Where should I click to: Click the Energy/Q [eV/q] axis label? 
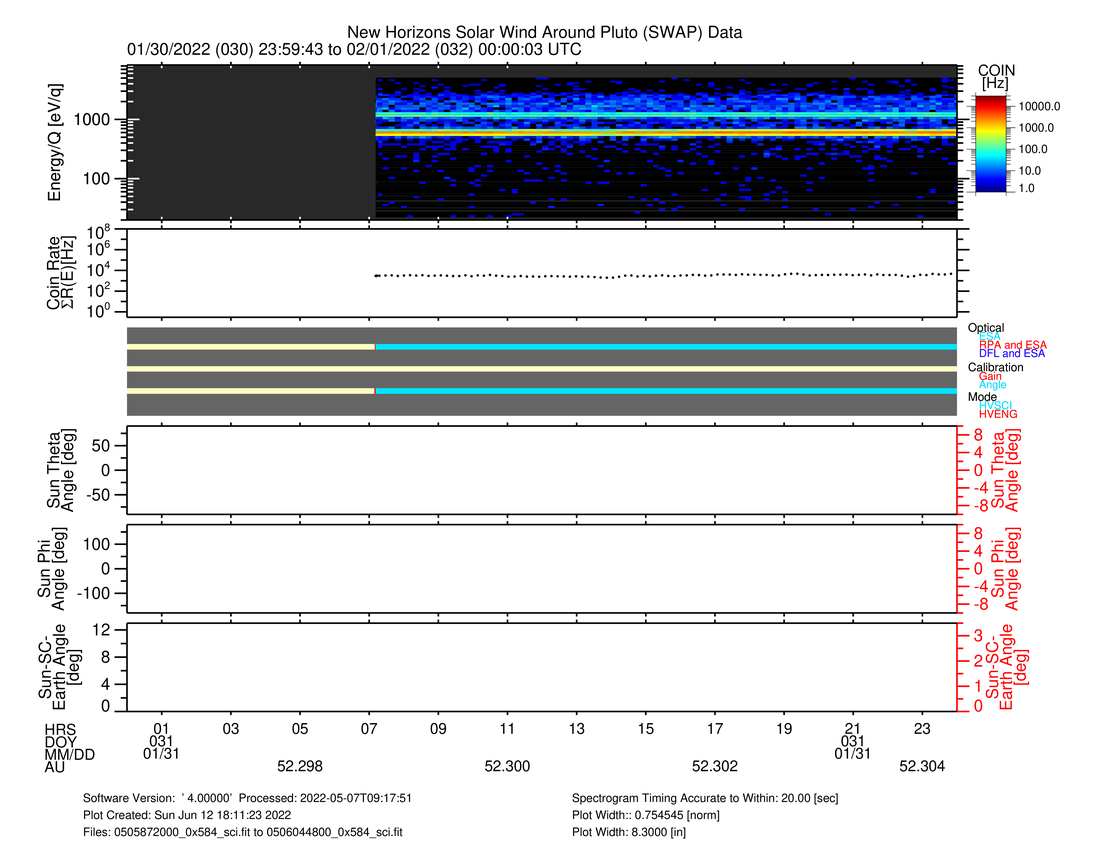(x=58, y=142)
